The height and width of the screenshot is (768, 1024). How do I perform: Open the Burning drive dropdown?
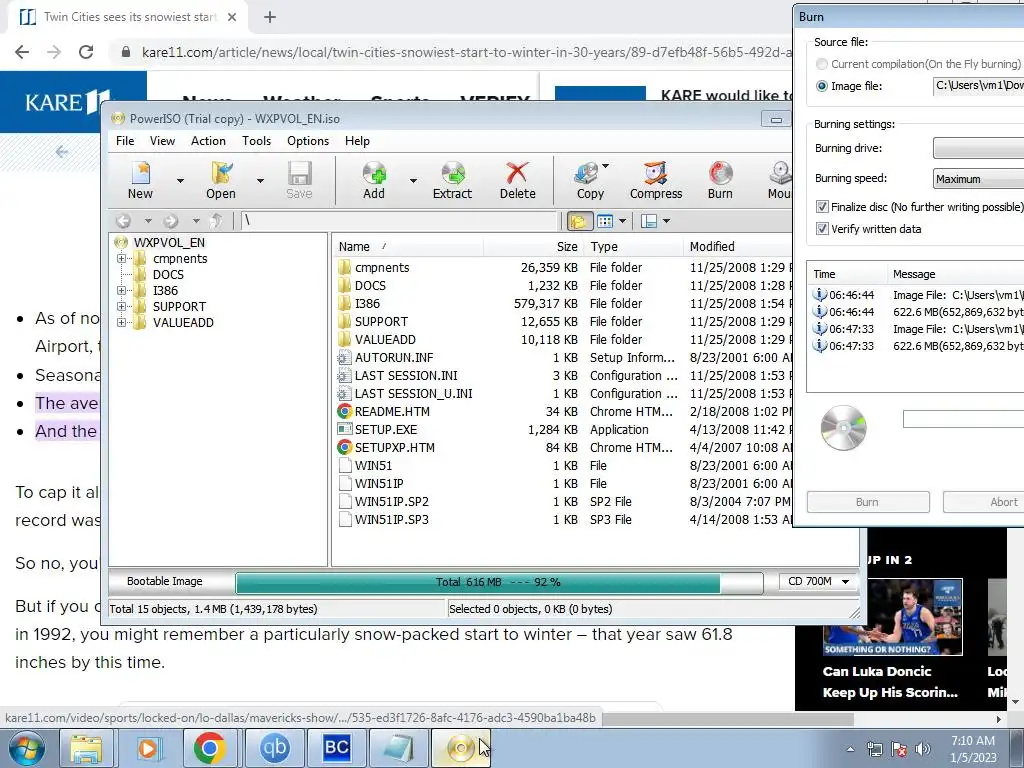(x=979, y=148)
